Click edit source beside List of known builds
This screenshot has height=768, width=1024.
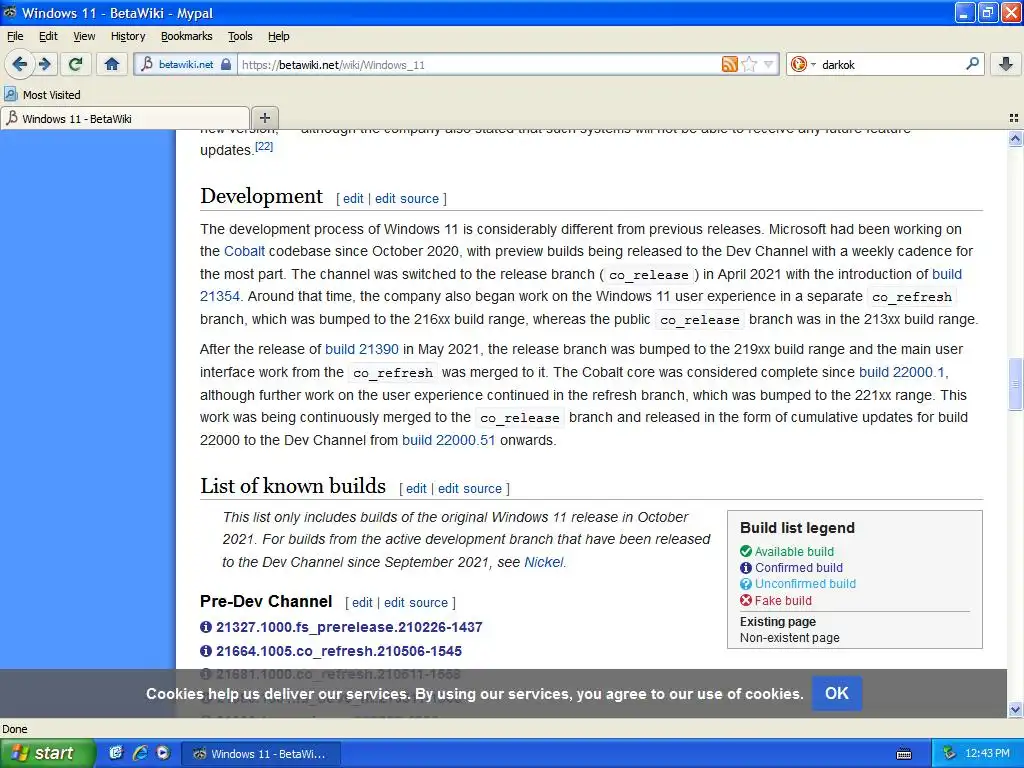point(470,488)
